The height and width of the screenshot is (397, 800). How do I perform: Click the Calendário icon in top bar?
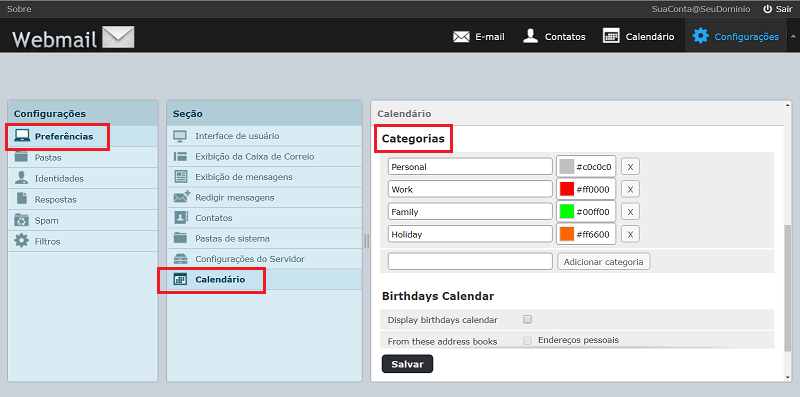tap(611, 36)
